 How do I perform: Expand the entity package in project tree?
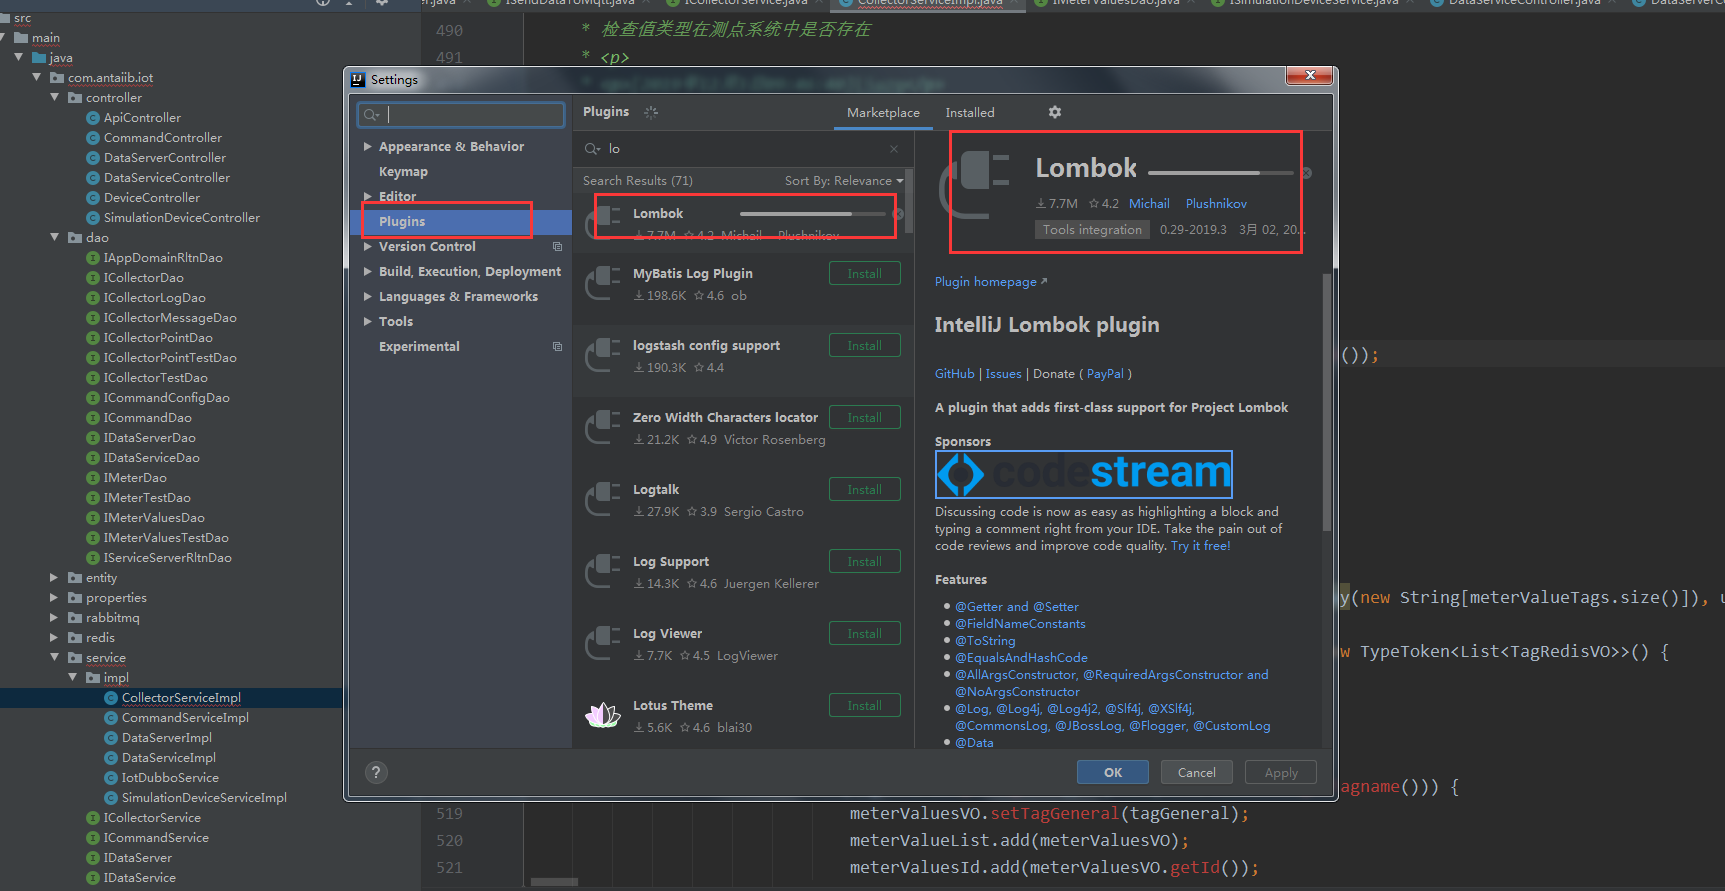tap(55, 578)
